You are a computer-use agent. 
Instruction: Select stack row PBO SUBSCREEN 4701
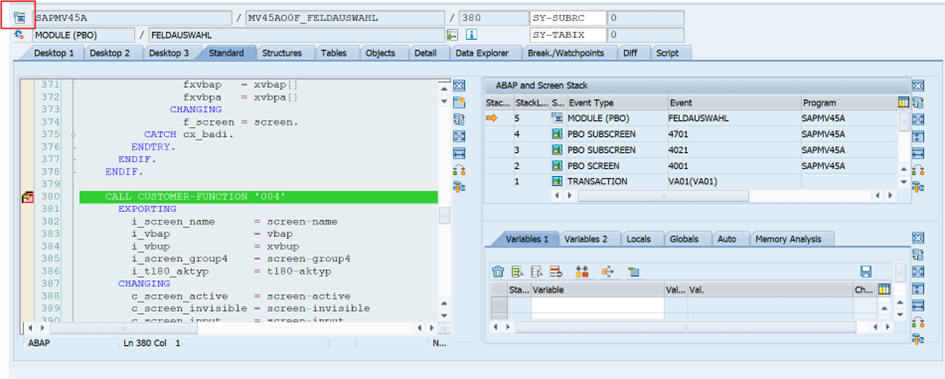tap(691, 134)
